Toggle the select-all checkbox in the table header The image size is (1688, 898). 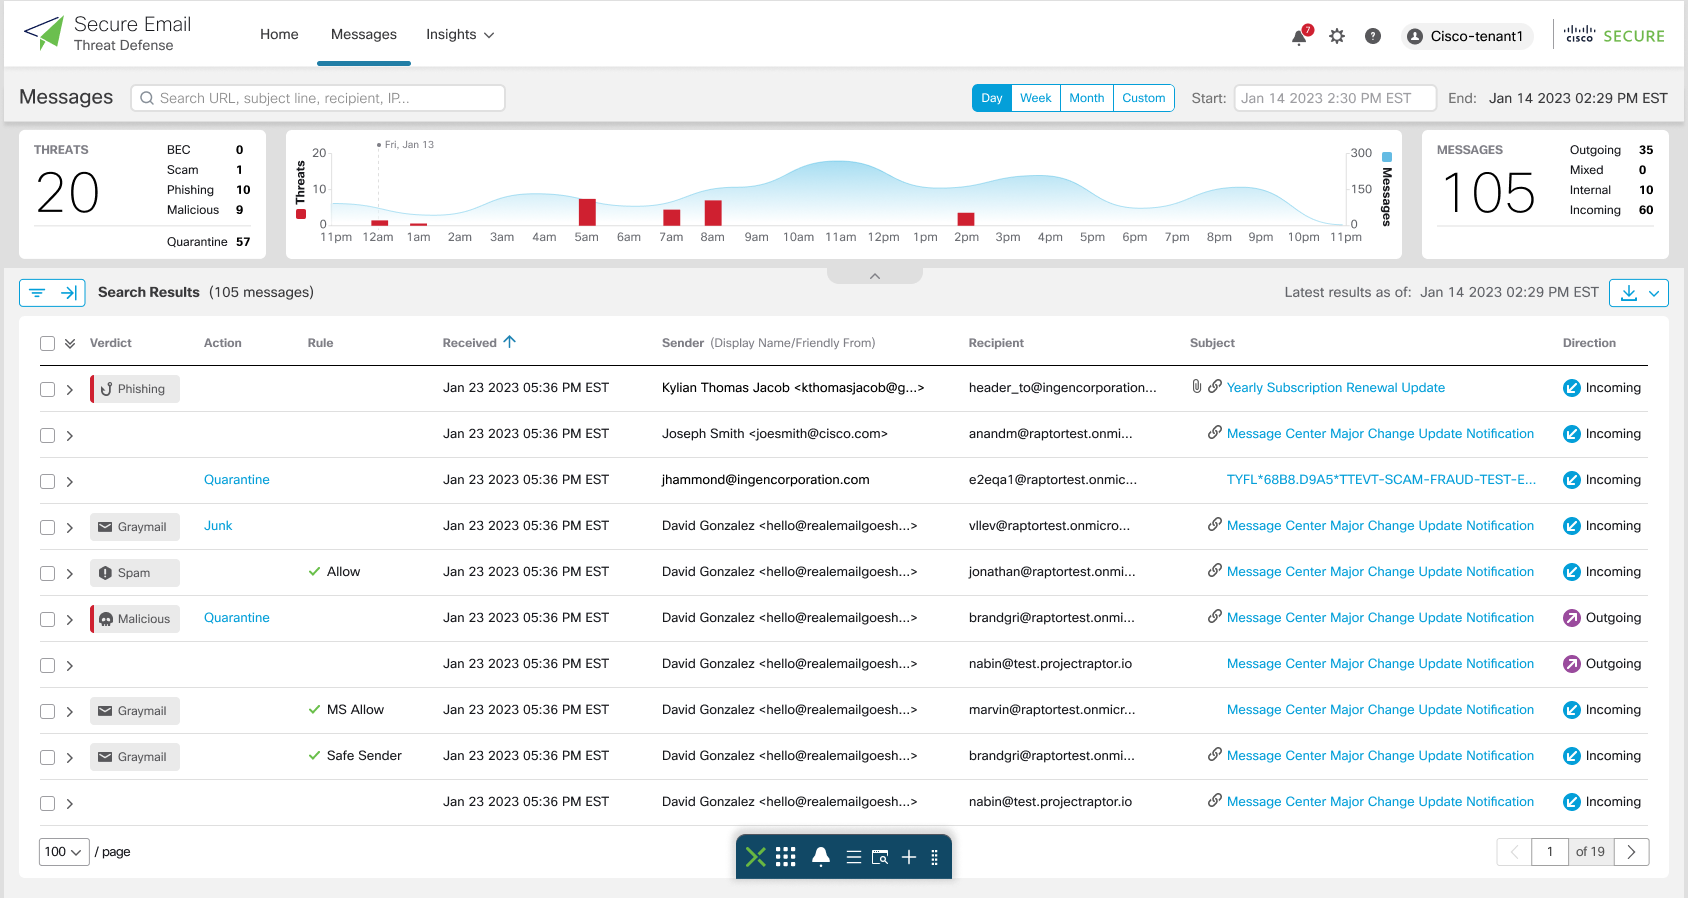47,343
